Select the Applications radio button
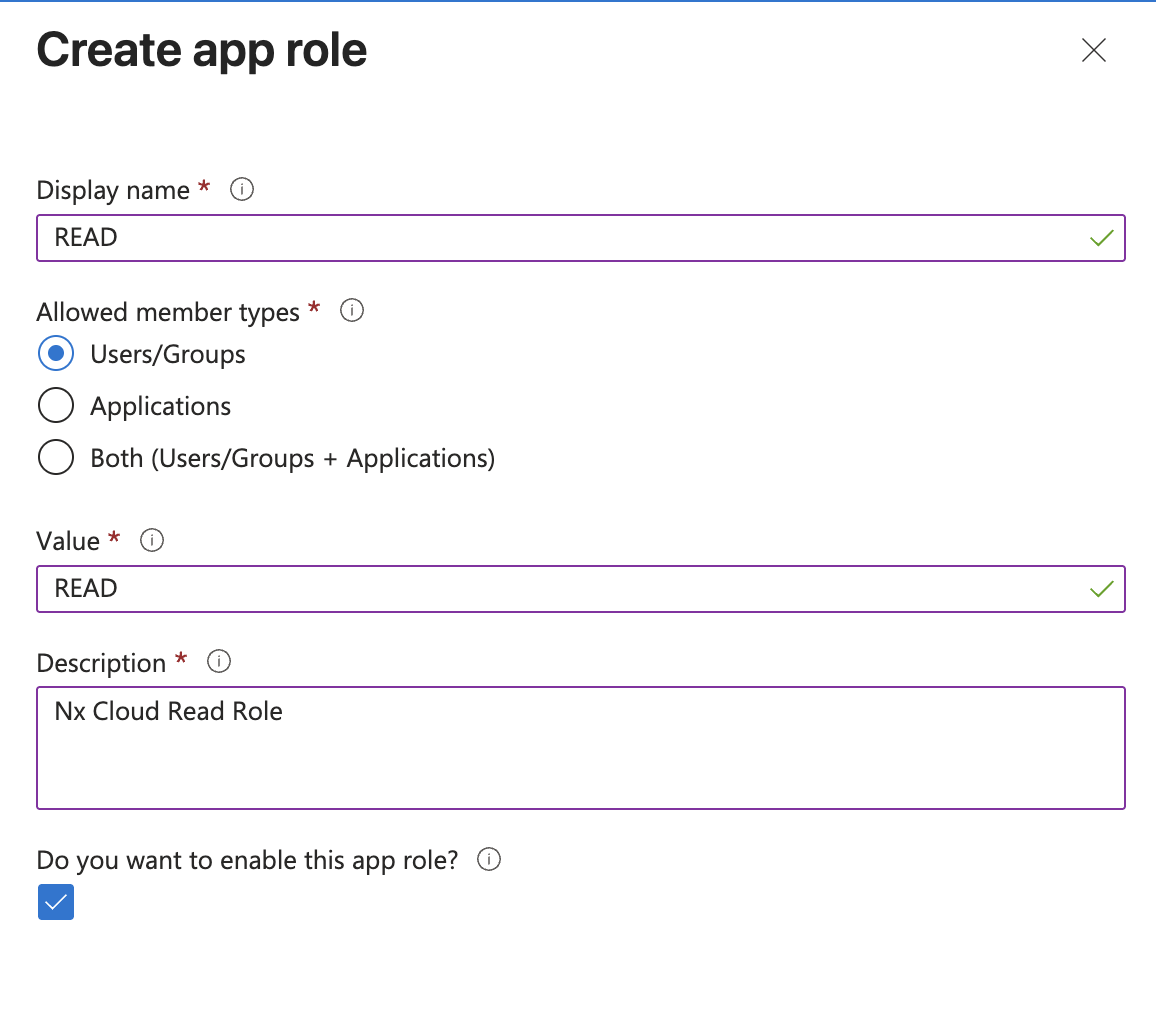The image size is (1156, 1016). pyautogui.click(x=56, y=405)
